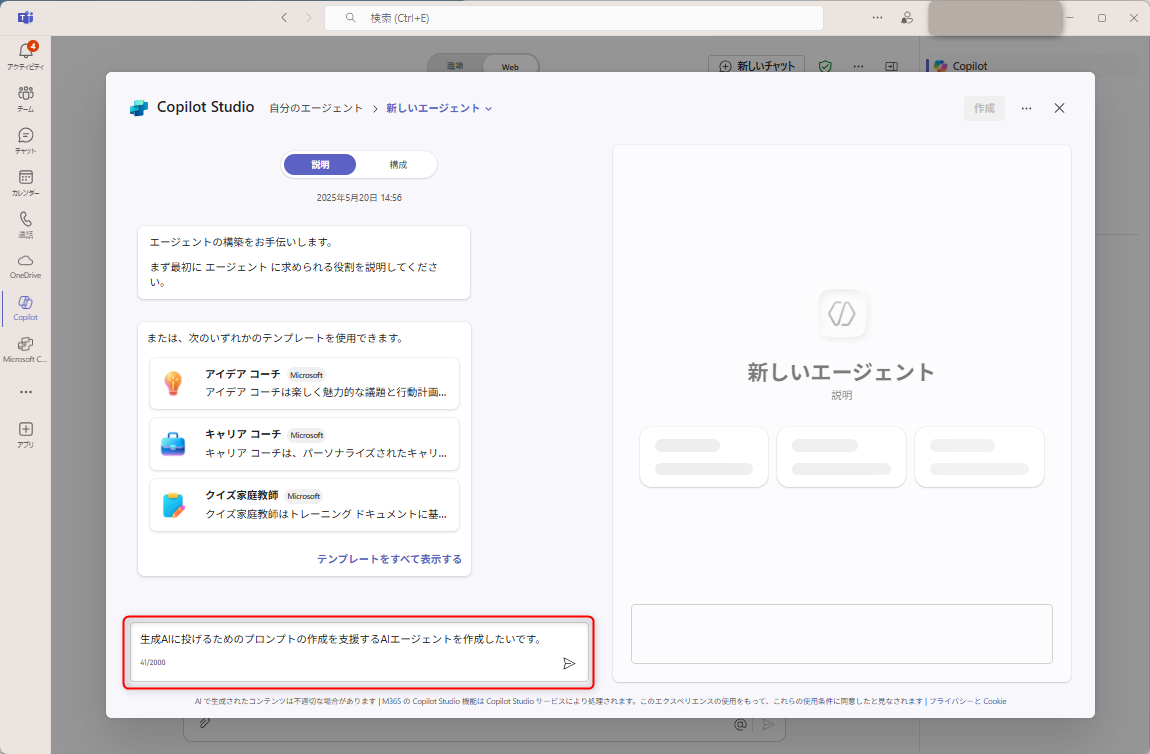The height and width of the screenshot is (754, 1150).
Task: Click the disabled 作成 button
Action: coord(984,108)
